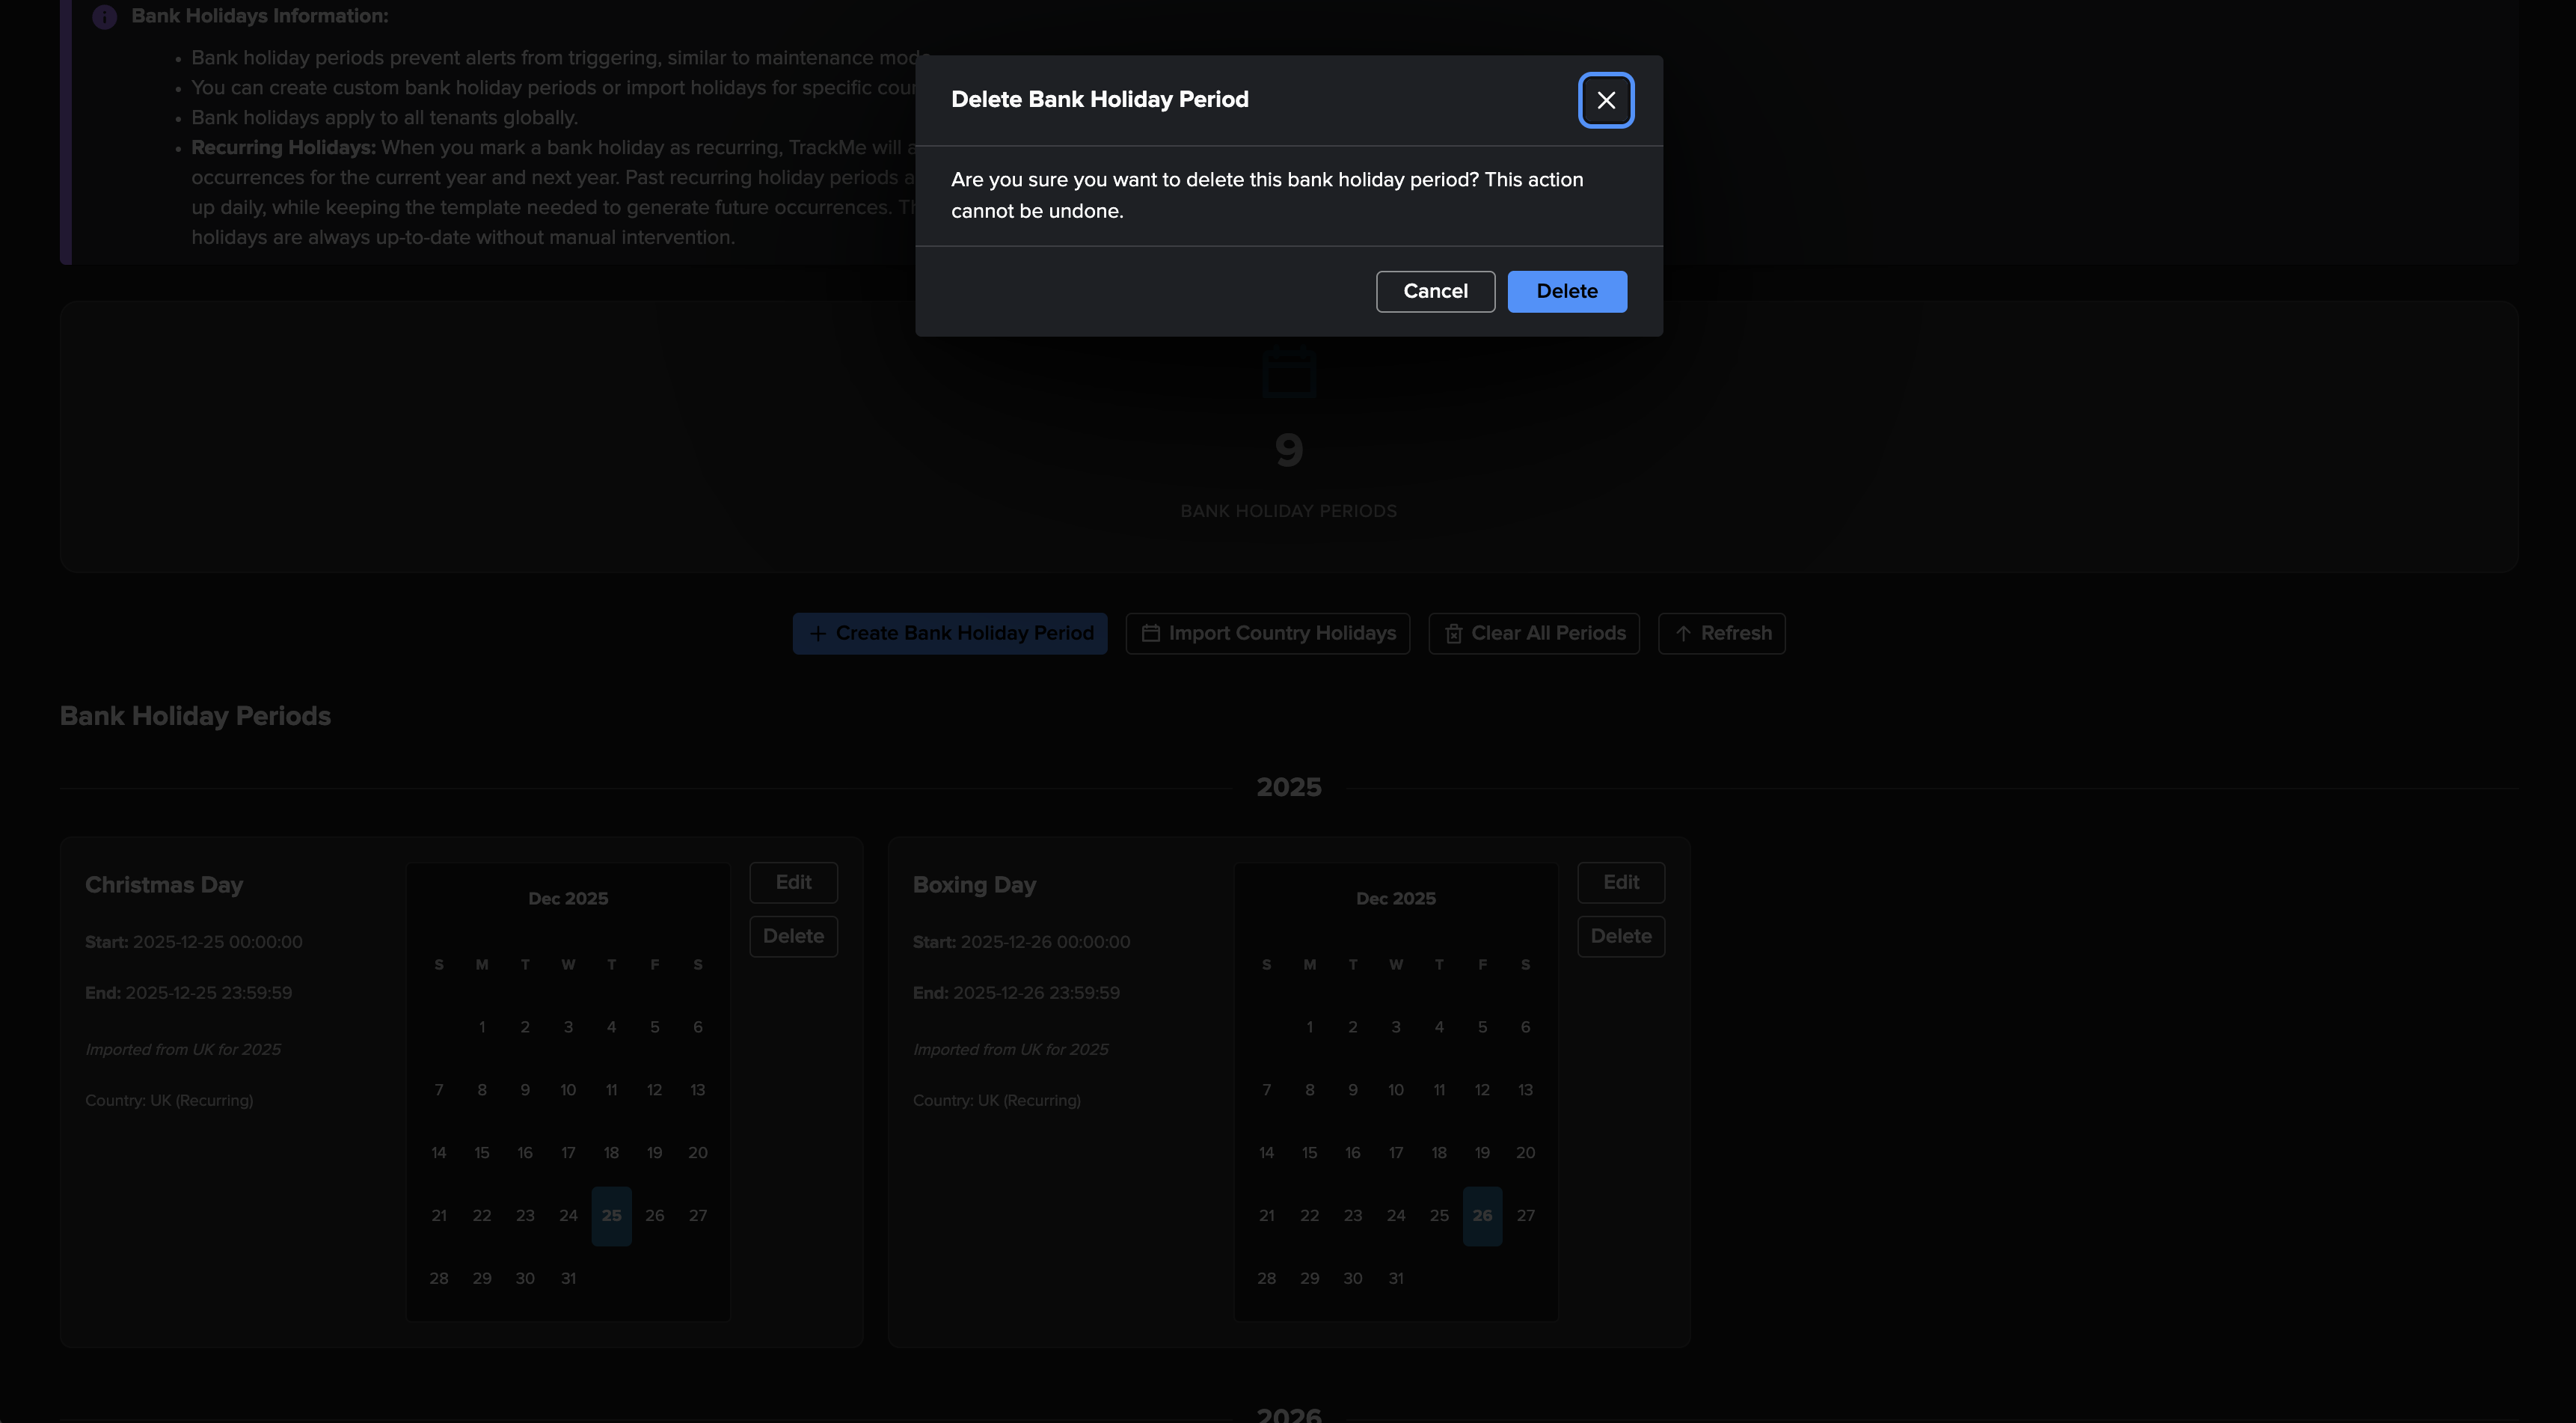2576x1423 pixels.
Task: Click the Import Country Holidays label
Action: click(1281, 633)
